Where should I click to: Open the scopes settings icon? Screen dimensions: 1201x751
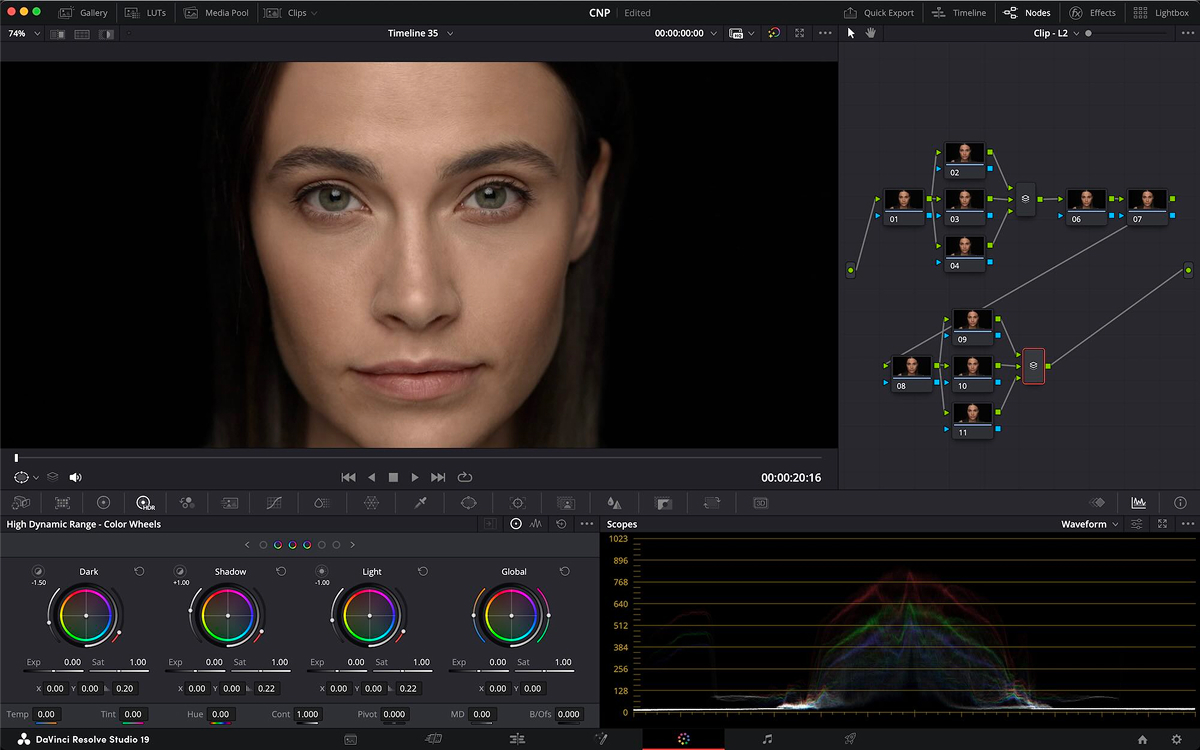point(1137,524)
